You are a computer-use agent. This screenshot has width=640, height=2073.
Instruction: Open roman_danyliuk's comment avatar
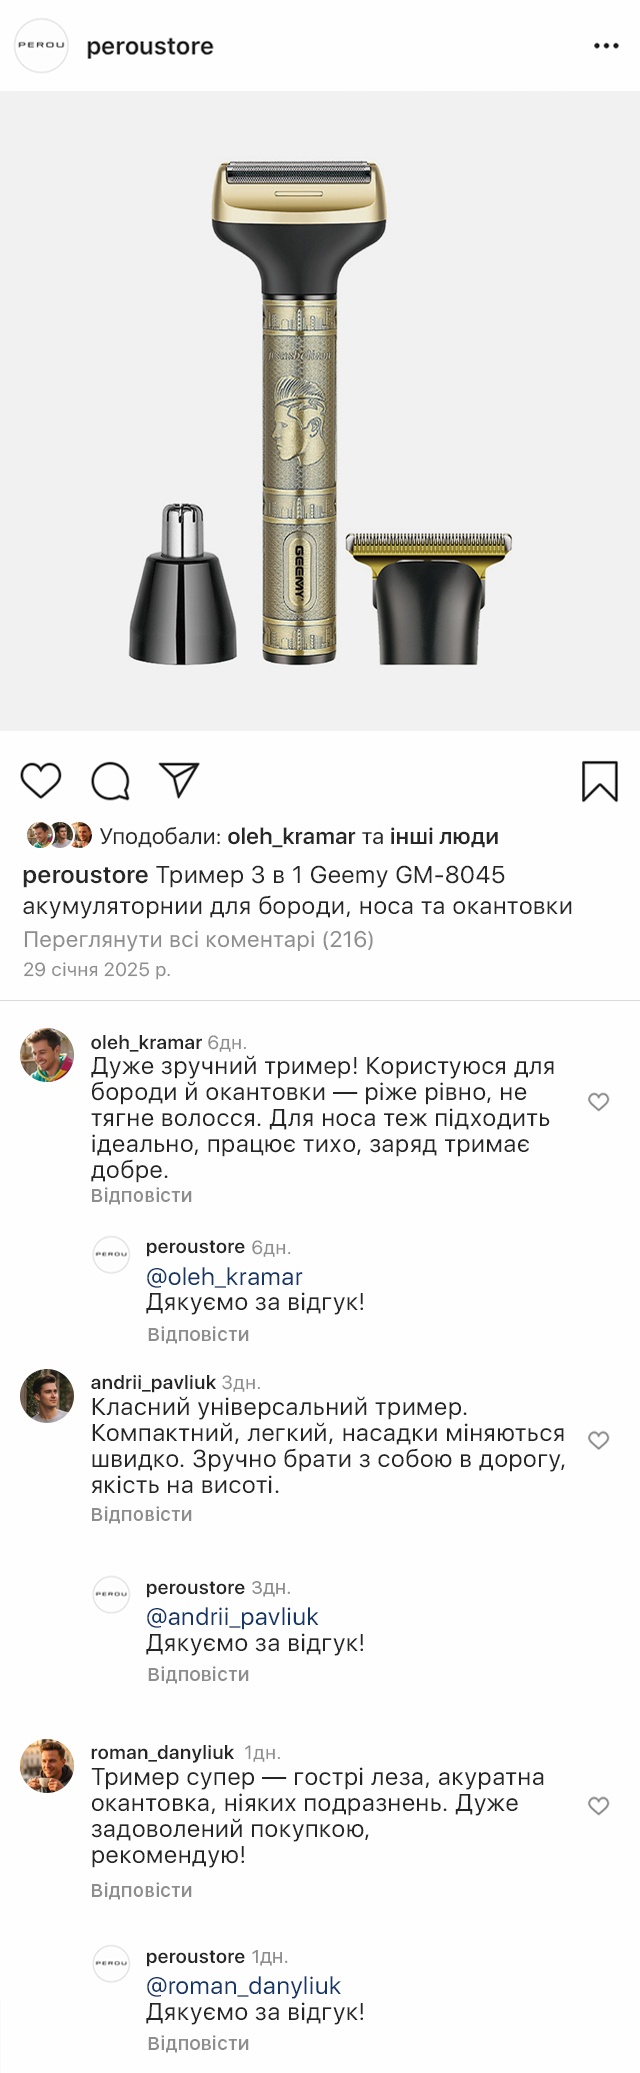47,1765
